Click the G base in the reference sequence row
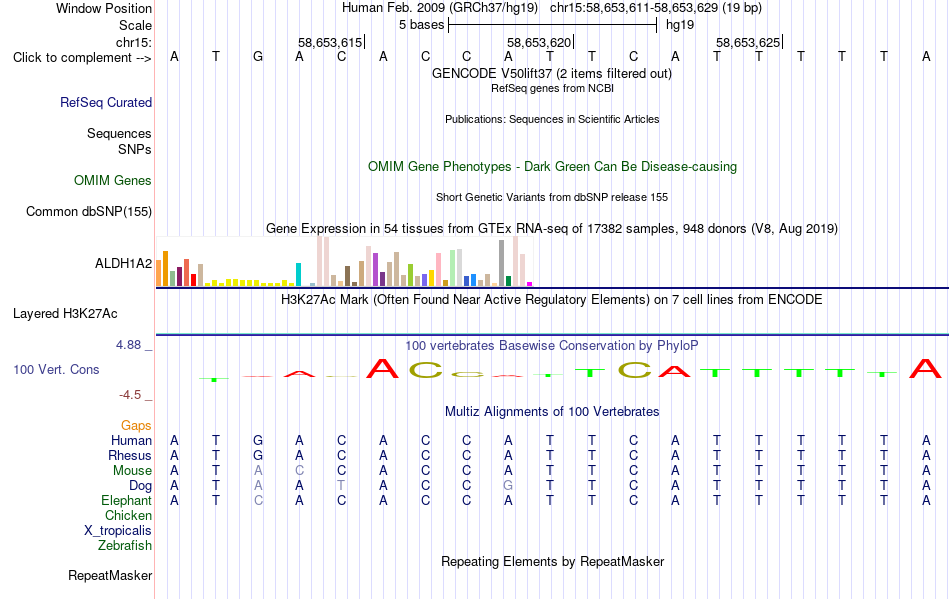950x599 pixels. pos(258,57)
